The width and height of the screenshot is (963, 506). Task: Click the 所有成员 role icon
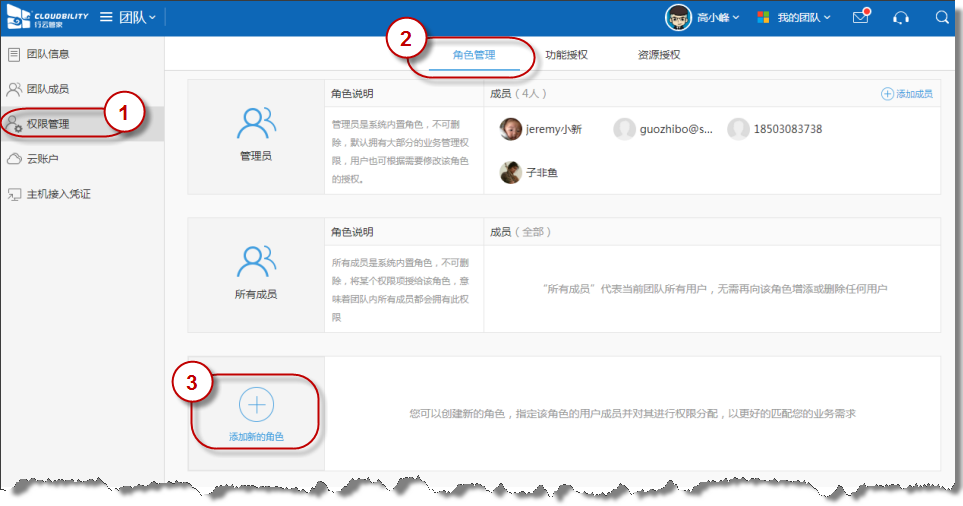click(x=256, y=262)
